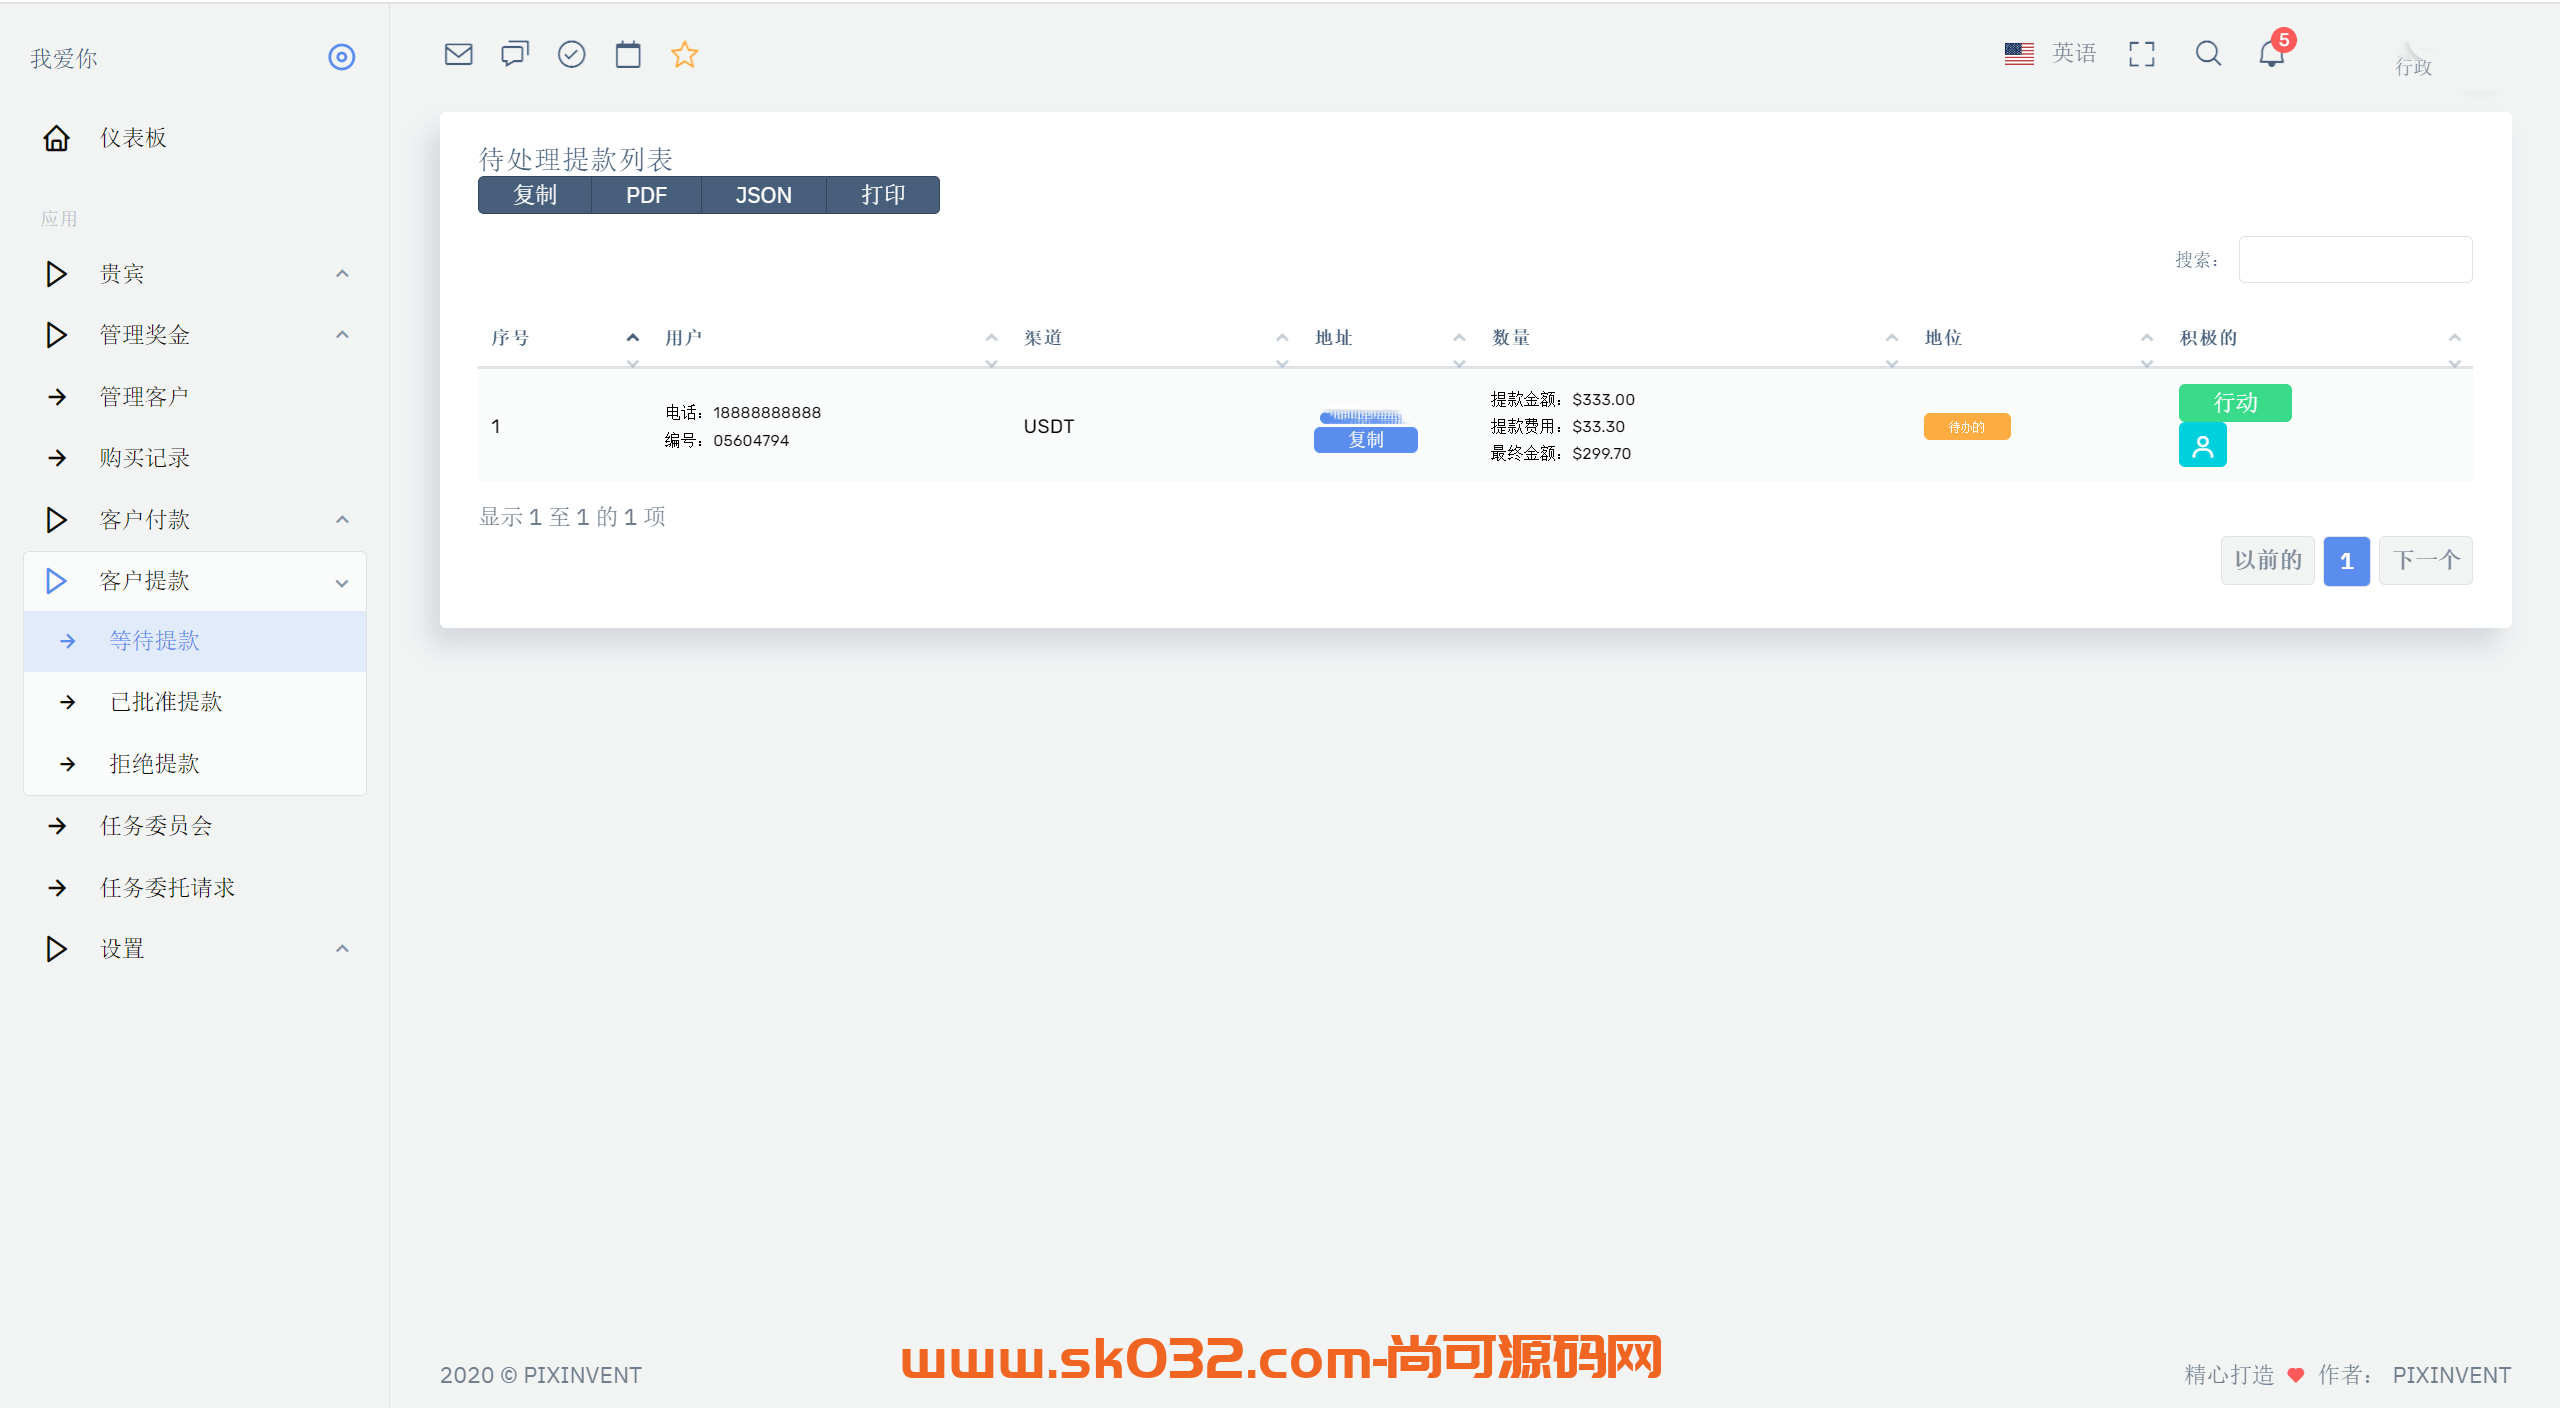Open the 任务委员会 menu item
This screenshot has height=1408, width=2560.
click(195, 826)
